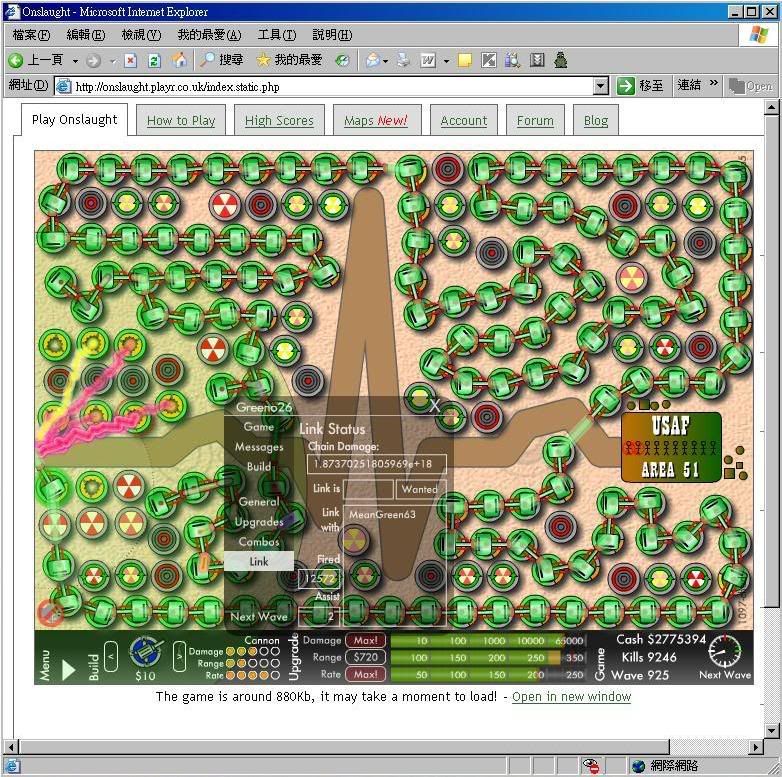782x777 pixels.
Task: Click the Menu play triangle arrow
Action: click(x=68, y=669)
